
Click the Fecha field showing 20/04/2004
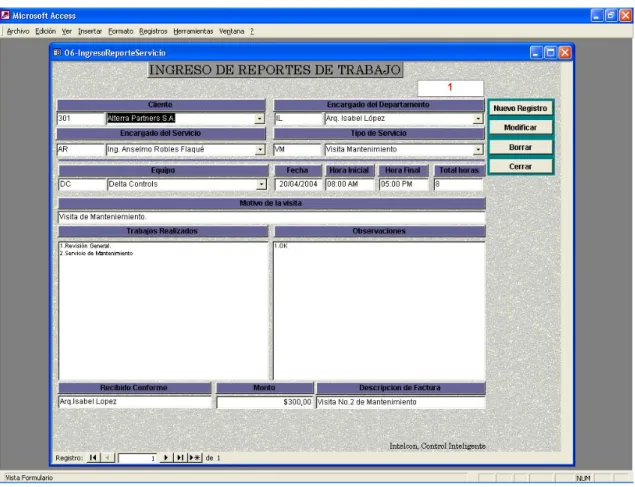(298, 184)
